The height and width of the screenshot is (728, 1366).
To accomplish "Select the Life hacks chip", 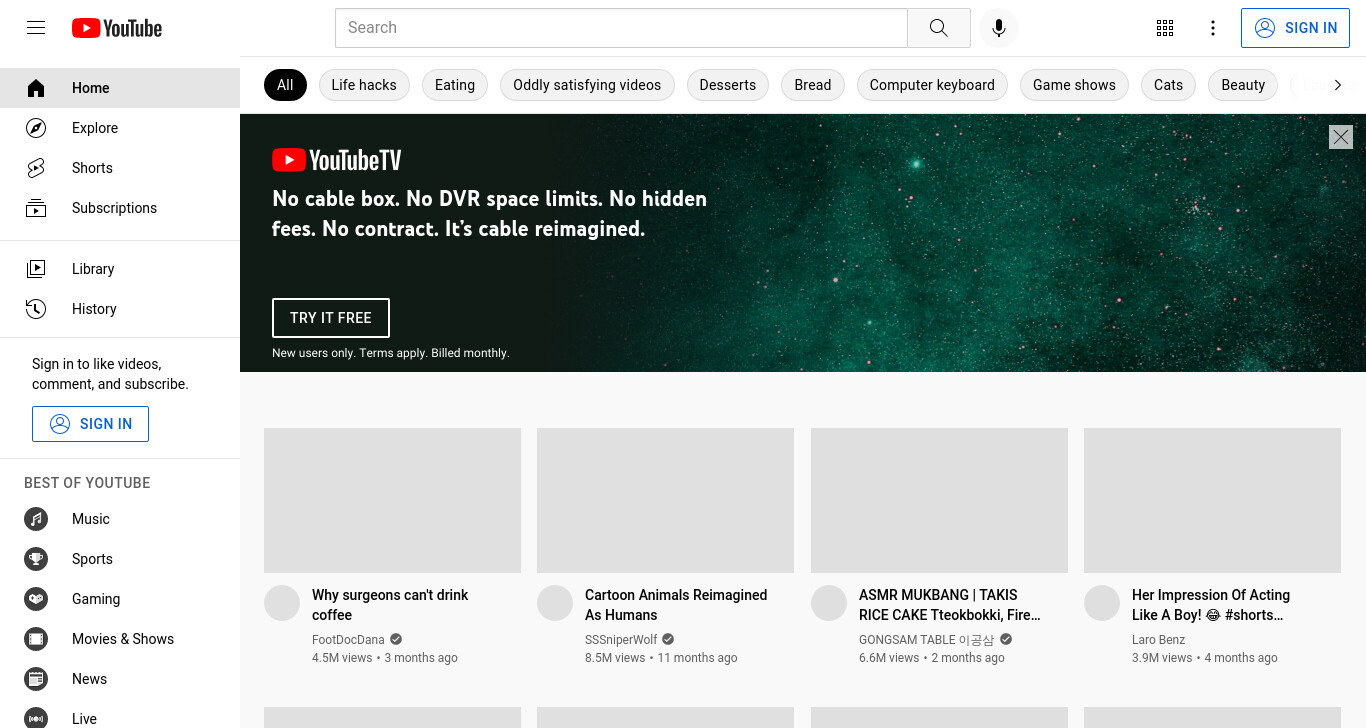I will click(x=364, y=85).
